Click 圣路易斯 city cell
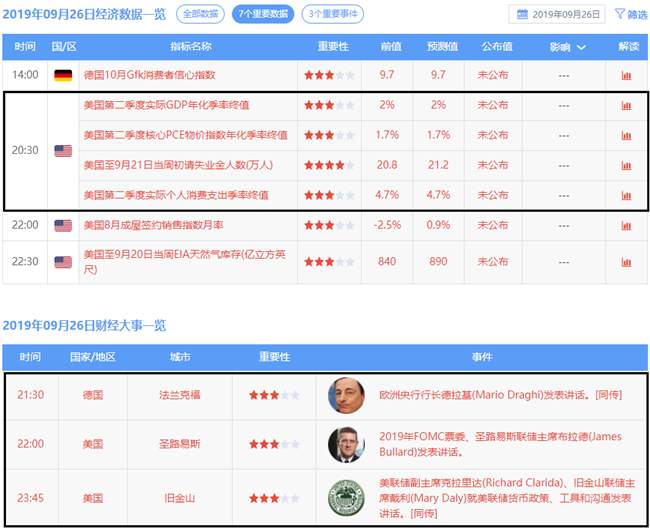 180,444
